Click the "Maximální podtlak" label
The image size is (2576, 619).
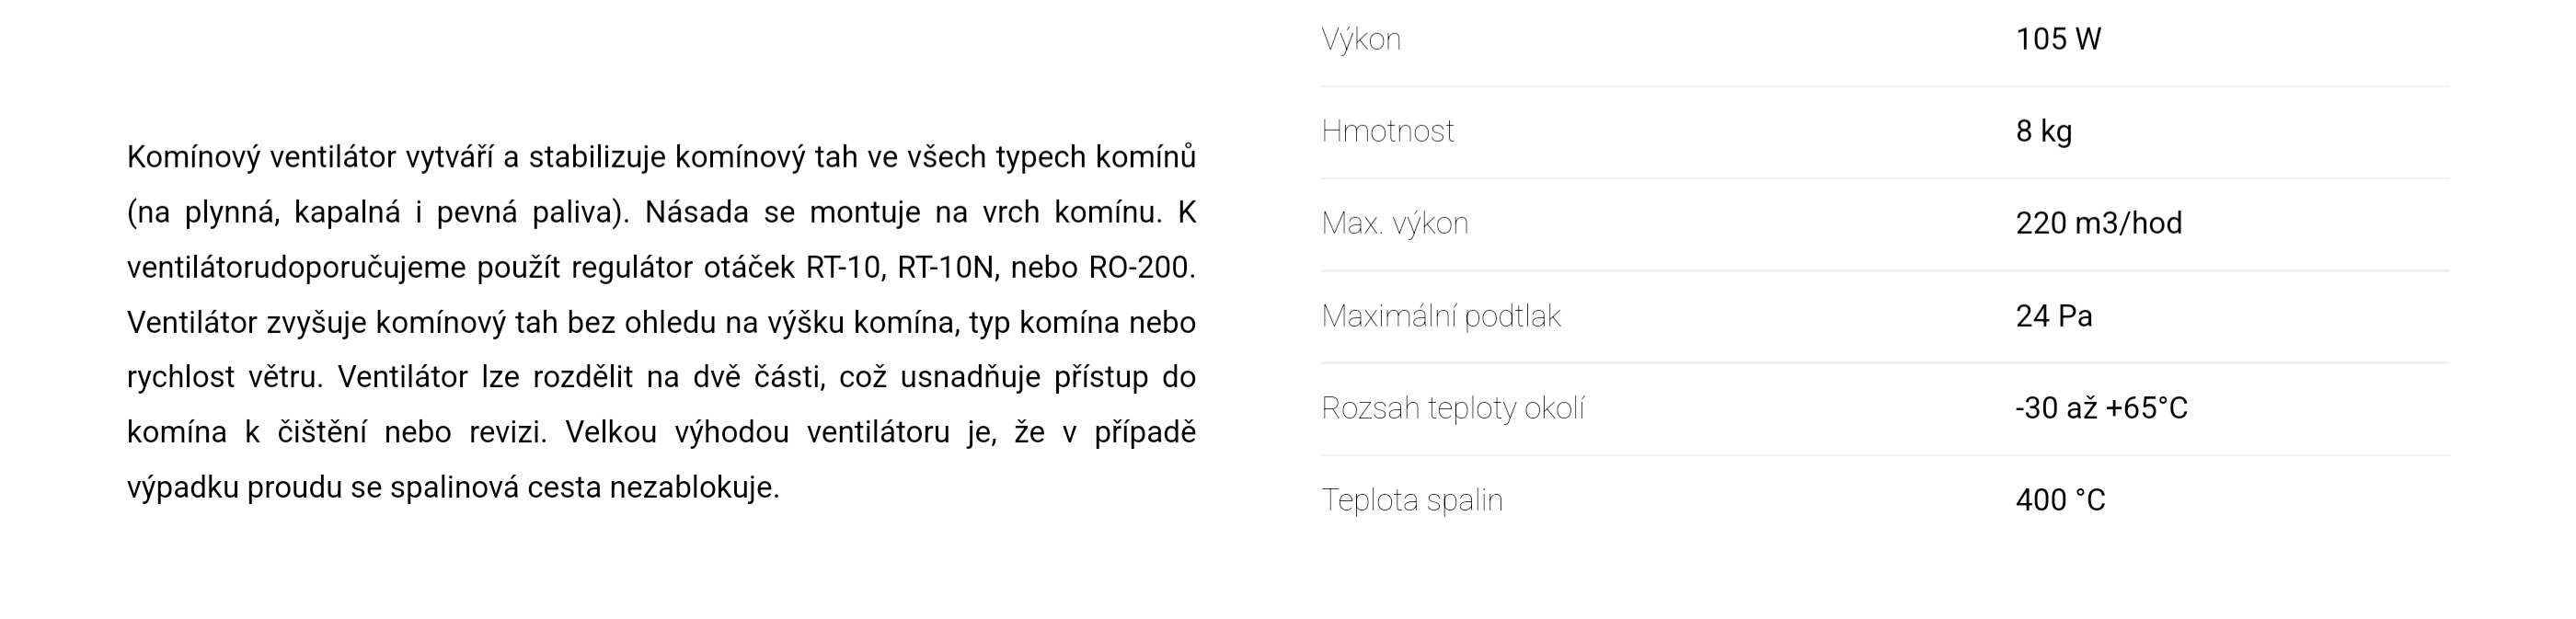[1440, 317]
